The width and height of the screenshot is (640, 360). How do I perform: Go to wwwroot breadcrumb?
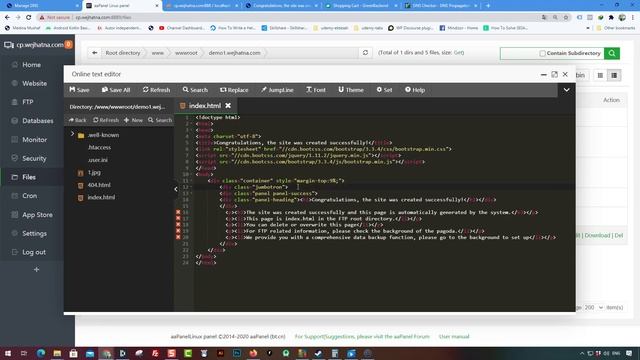(186, 53)
